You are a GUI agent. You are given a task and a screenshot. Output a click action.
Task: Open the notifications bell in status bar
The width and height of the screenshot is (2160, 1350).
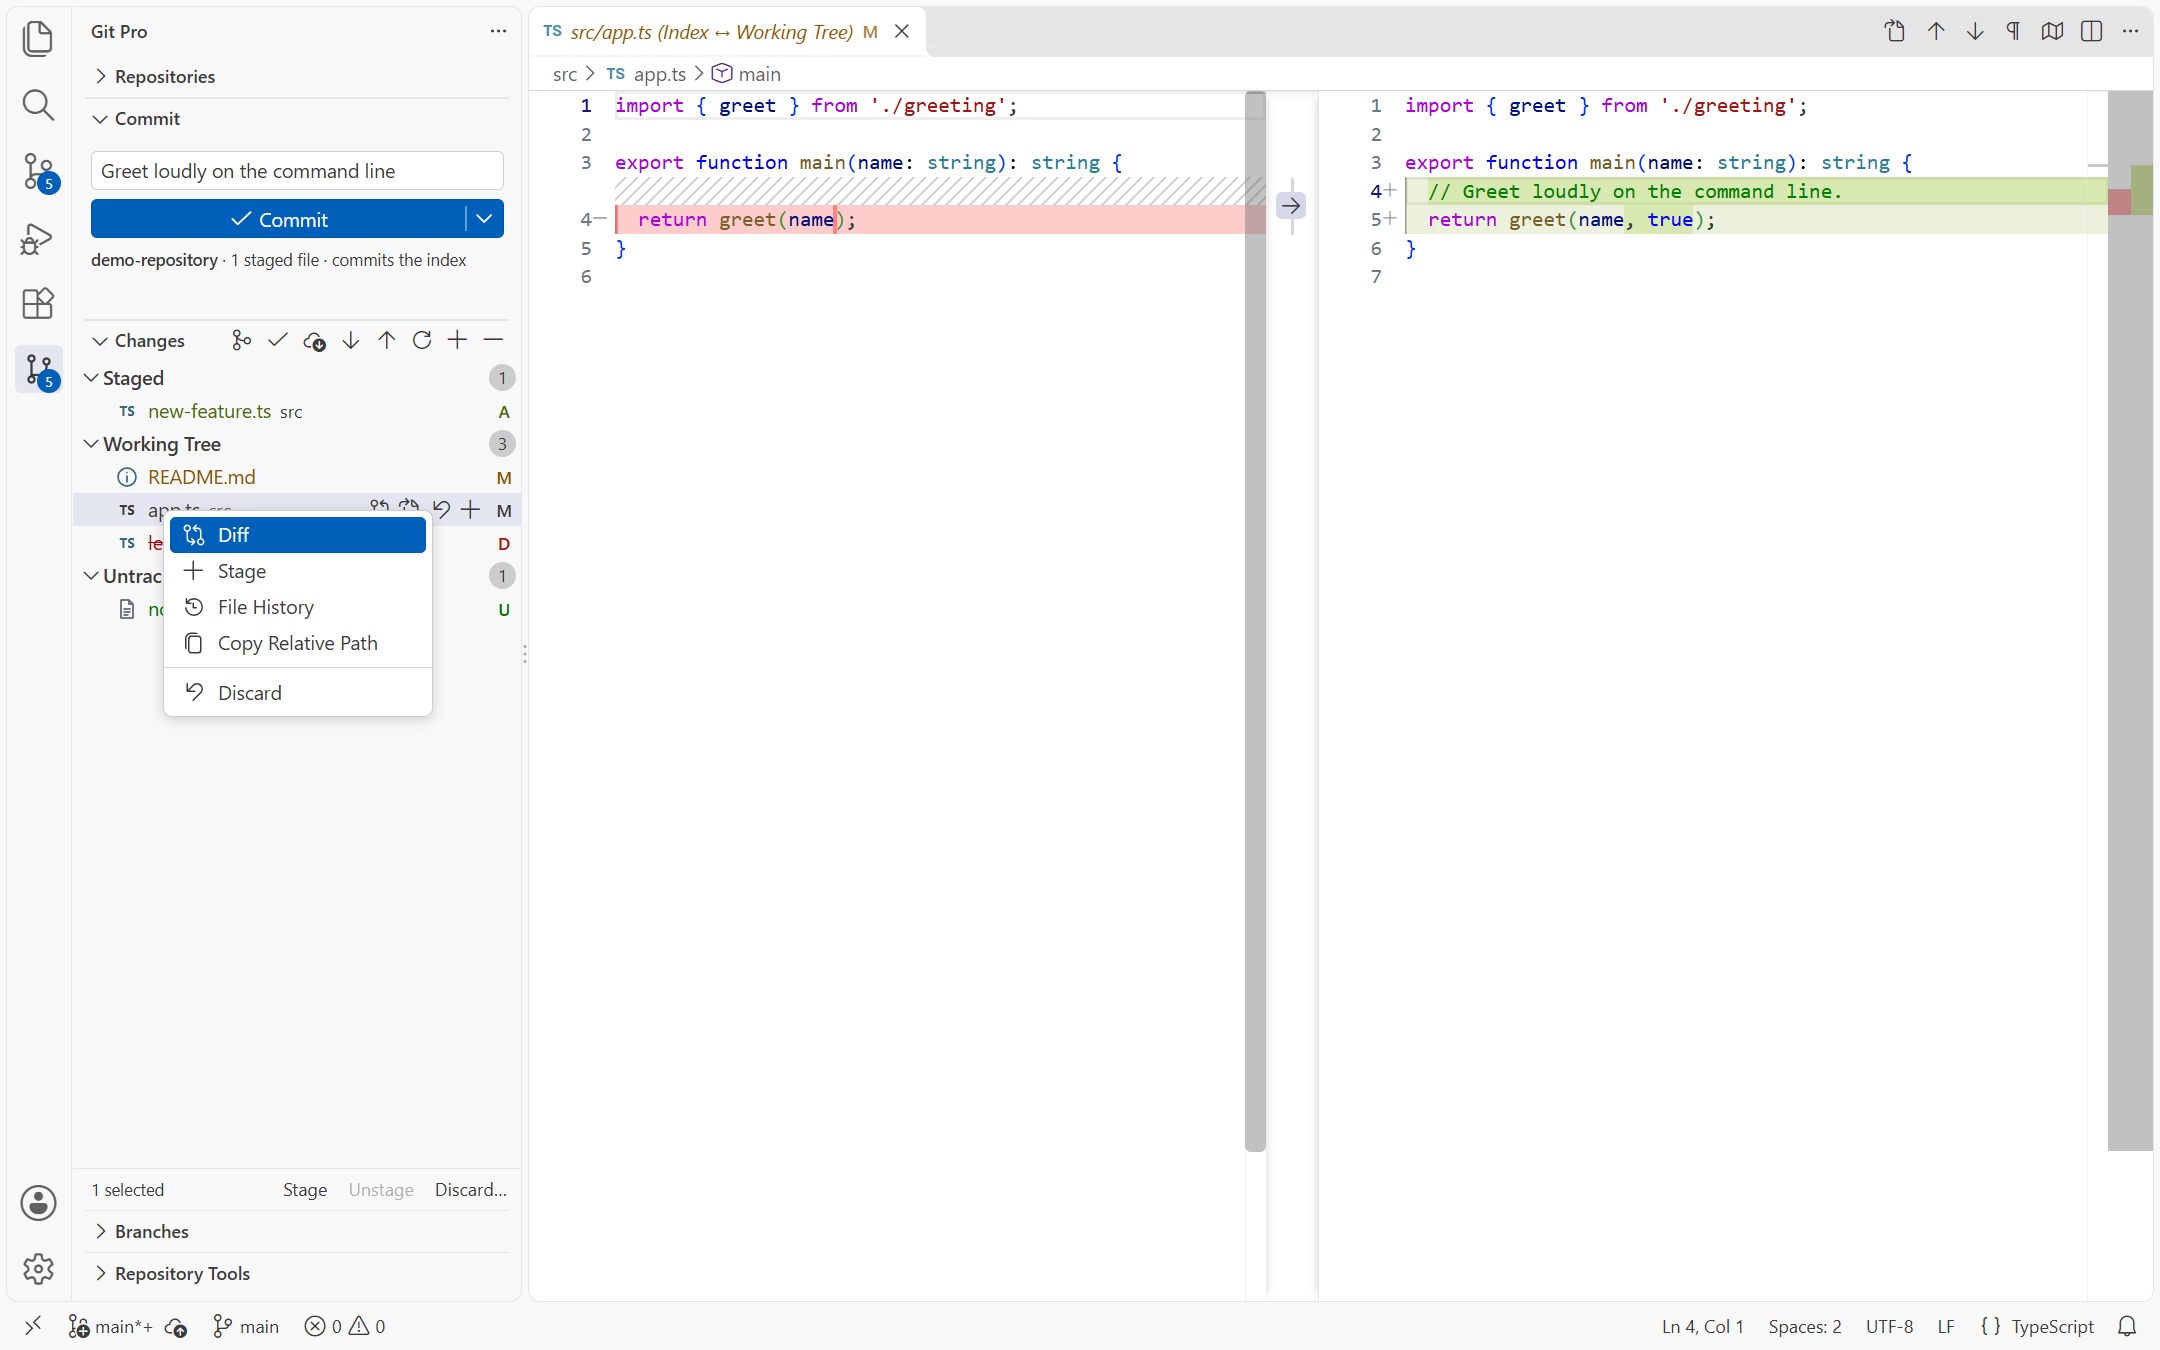(2127, 1326)
